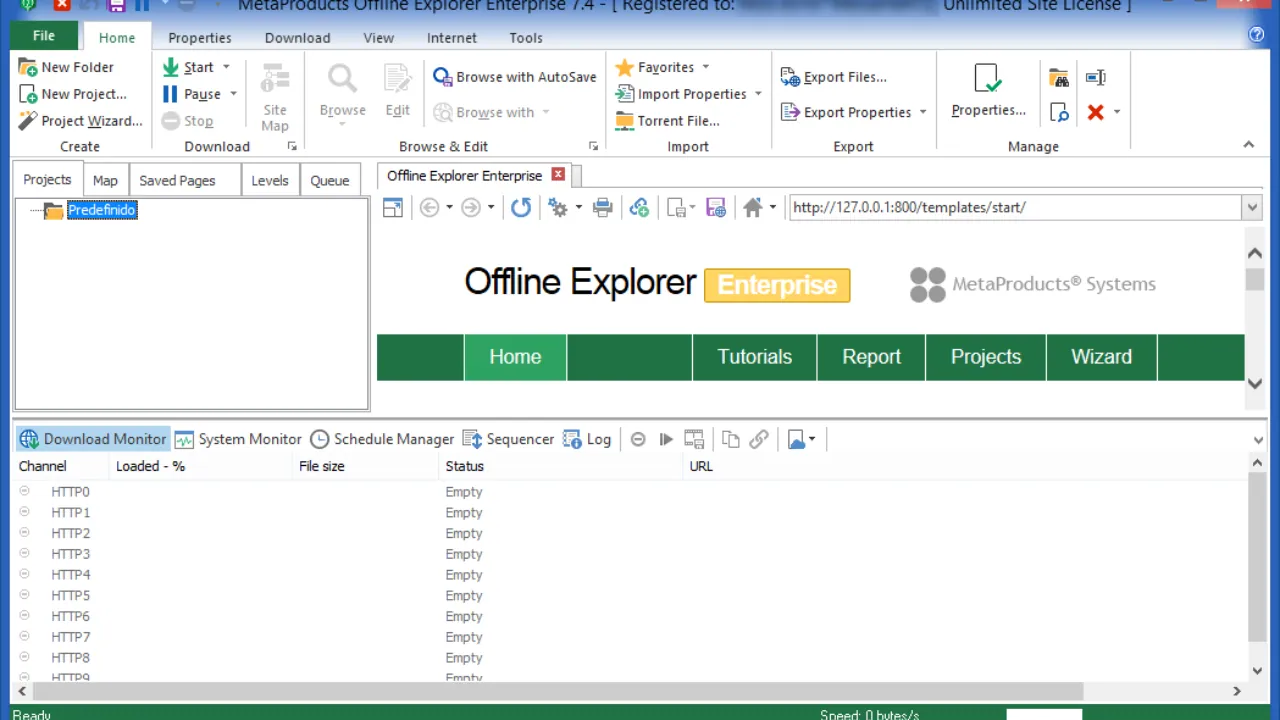This screenshot has width=1280, height=720.
Task: Click the red X delete icon
Action: 1096,112
